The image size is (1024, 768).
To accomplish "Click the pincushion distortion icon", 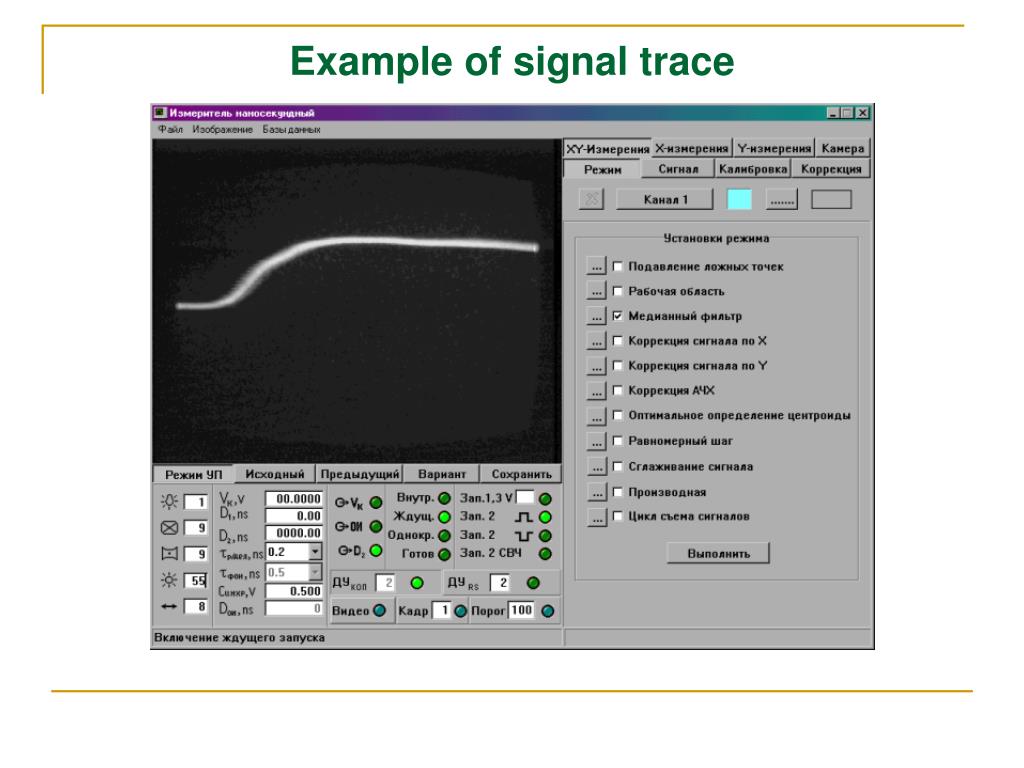I will pyautogui.click(x=169, y=554).
